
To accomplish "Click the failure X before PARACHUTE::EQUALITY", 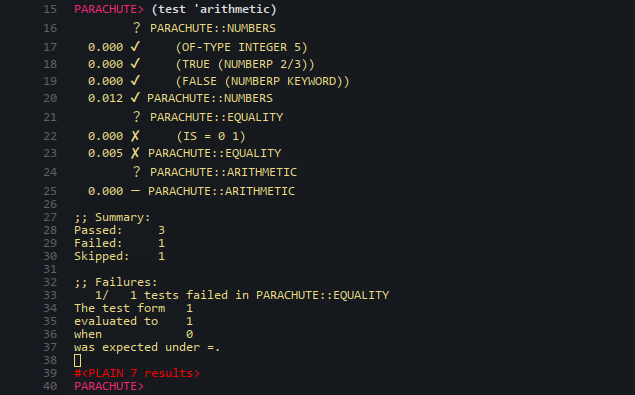I will pyautogui.click(x=135, y=153).
